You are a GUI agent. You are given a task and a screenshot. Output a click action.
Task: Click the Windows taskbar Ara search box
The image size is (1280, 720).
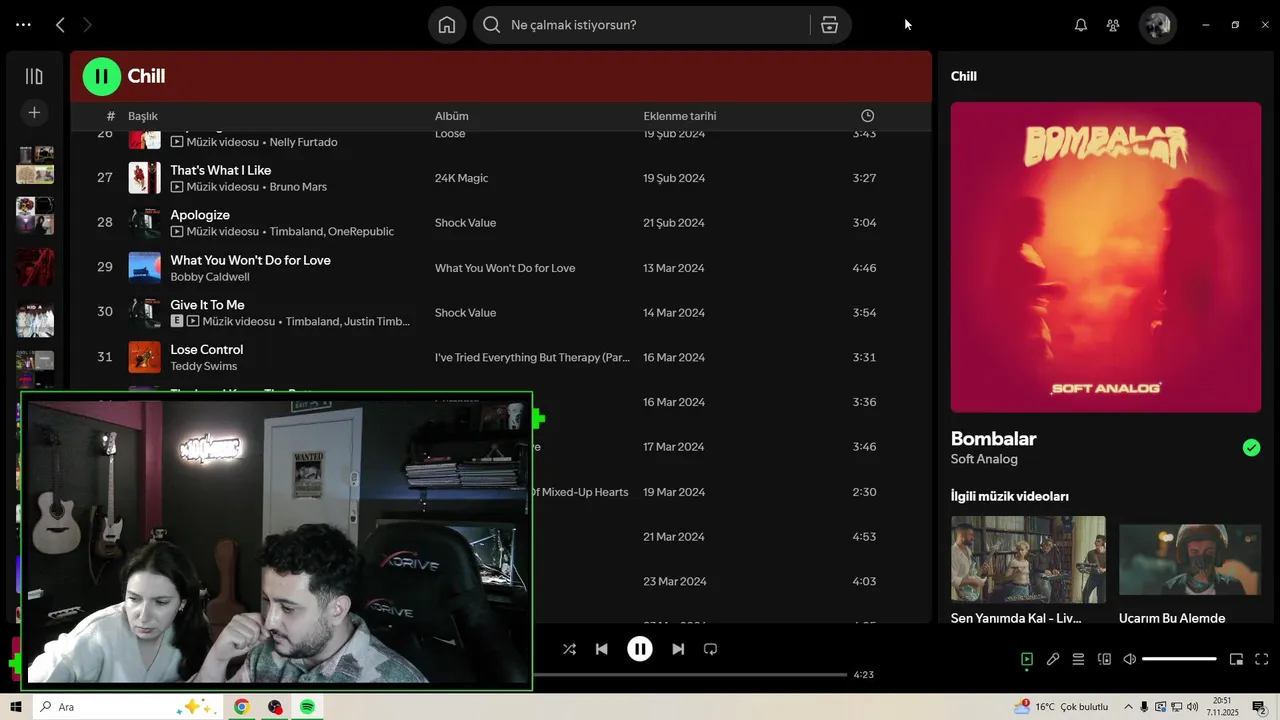(127, 707)
